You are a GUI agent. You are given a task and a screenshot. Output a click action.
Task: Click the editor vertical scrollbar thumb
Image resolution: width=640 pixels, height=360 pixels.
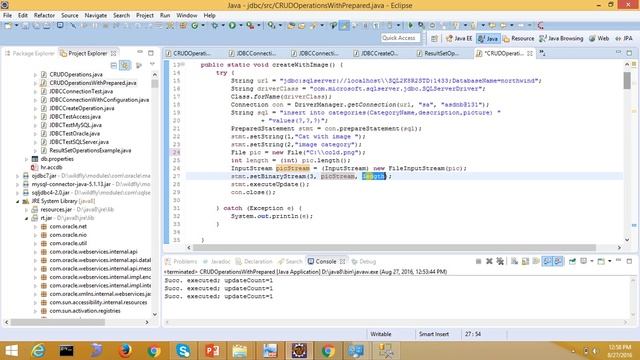click(627, 80)
